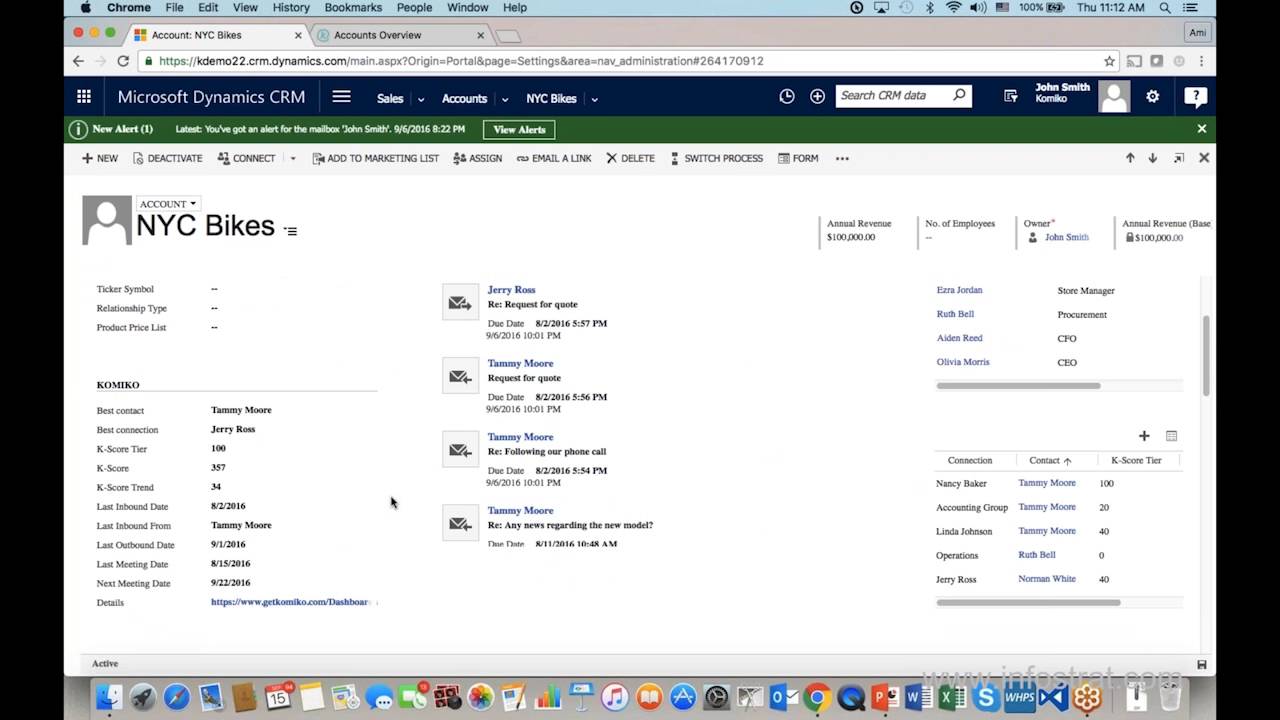Open Jerry Ross activity link
1280x720 pixels.
pos(511,290)
